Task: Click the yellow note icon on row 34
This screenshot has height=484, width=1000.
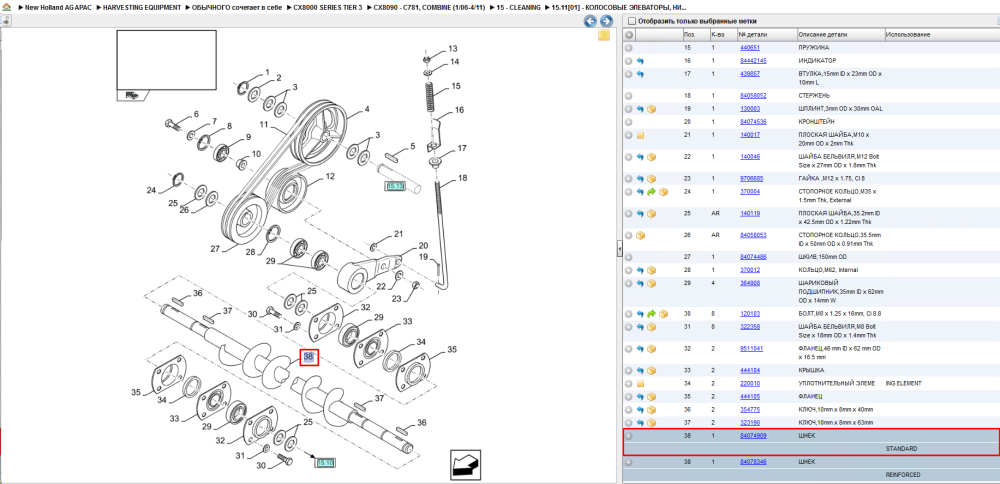Action: click(640, 384)
